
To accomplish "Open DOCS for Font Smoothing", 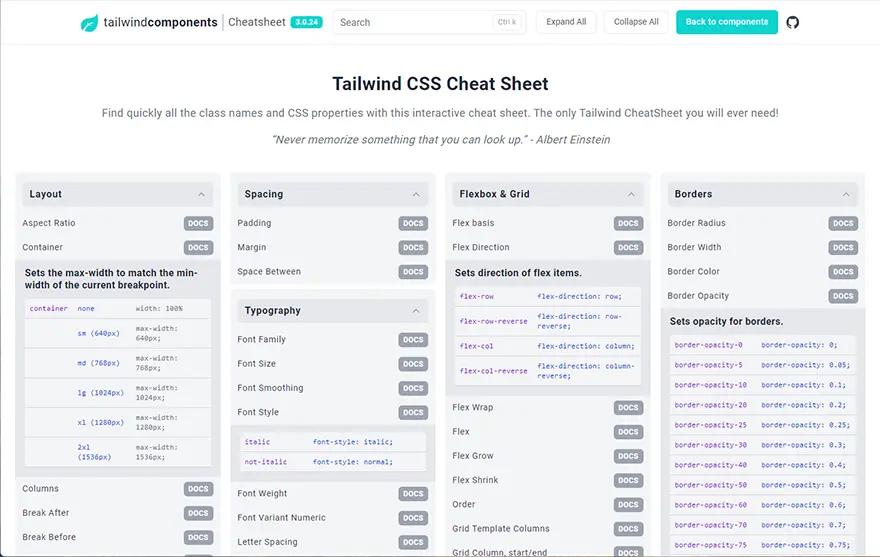I will 413,388.
